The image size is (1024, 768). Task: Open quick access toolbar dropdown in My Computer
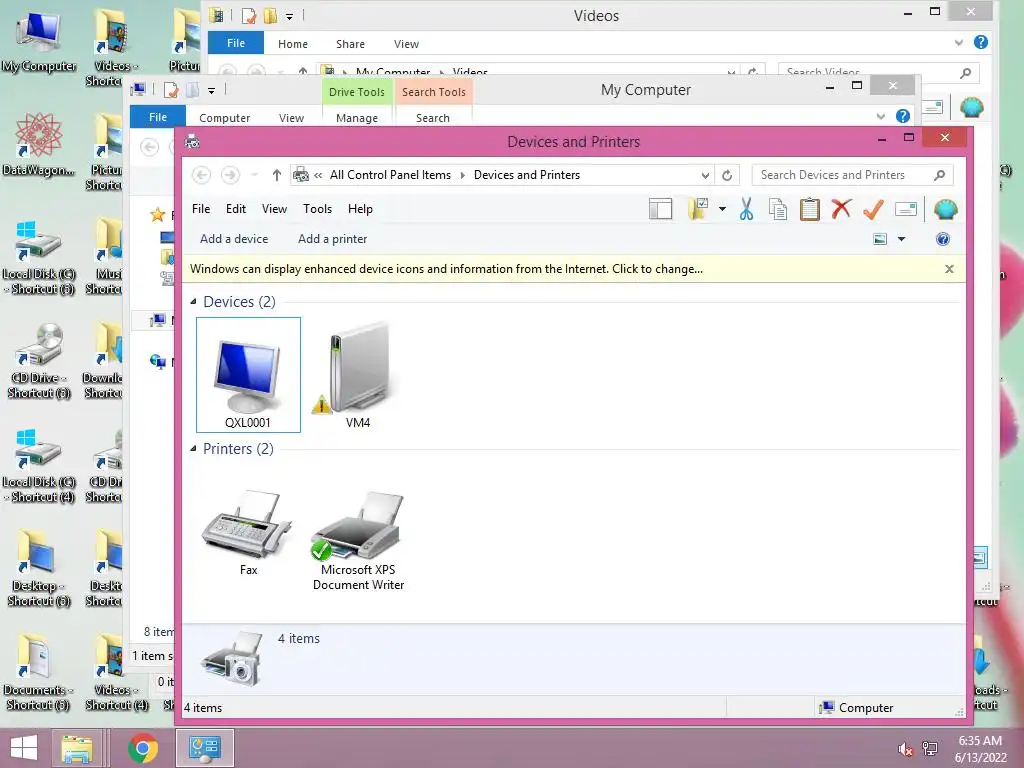[x=212, y=91]
